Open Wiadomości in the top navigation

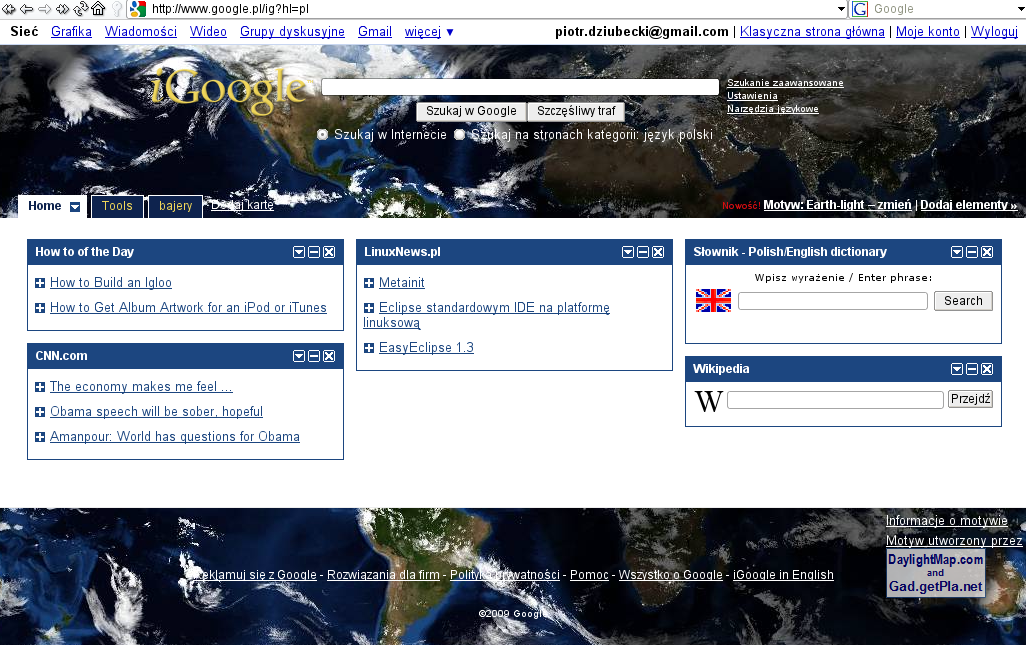tap(141, 31)
